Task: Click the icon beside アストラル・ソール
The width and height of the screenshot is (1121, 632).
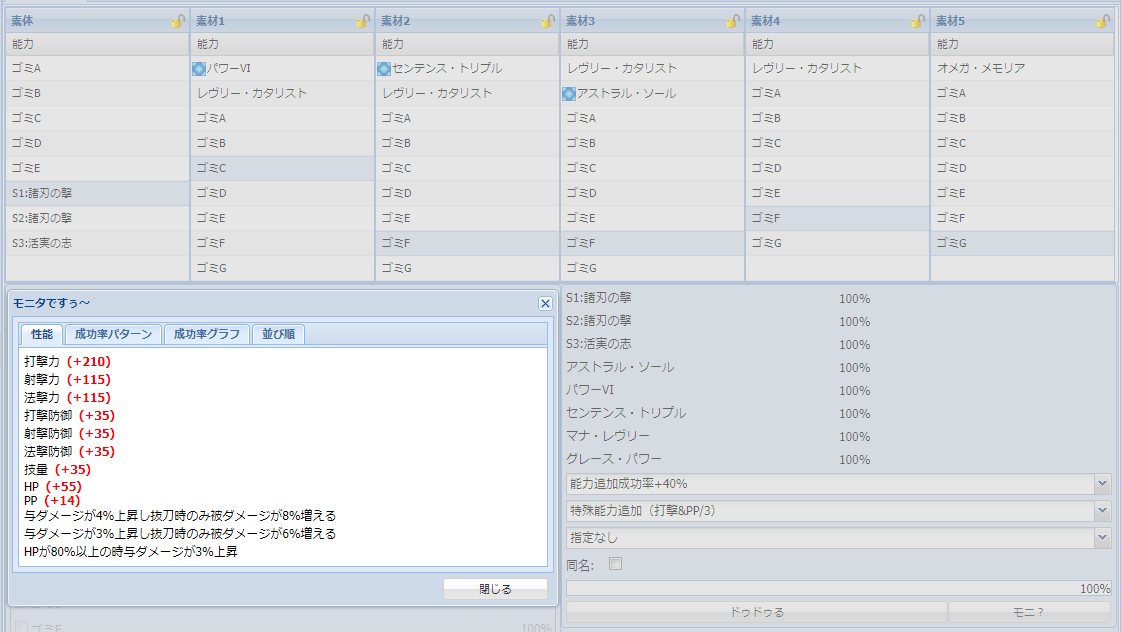Action: tap(569, 94)
